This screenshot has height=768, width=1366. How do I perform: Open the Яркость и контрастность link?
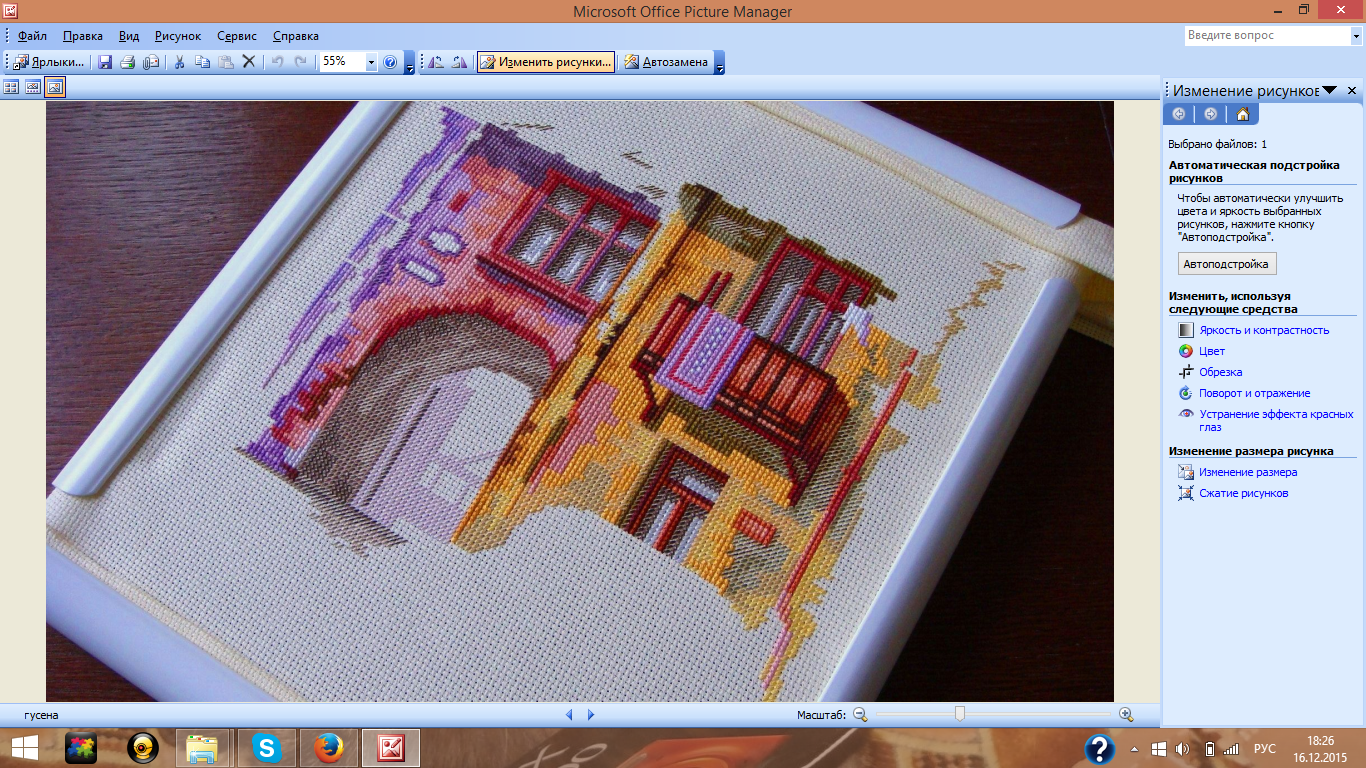point(1264,330)
